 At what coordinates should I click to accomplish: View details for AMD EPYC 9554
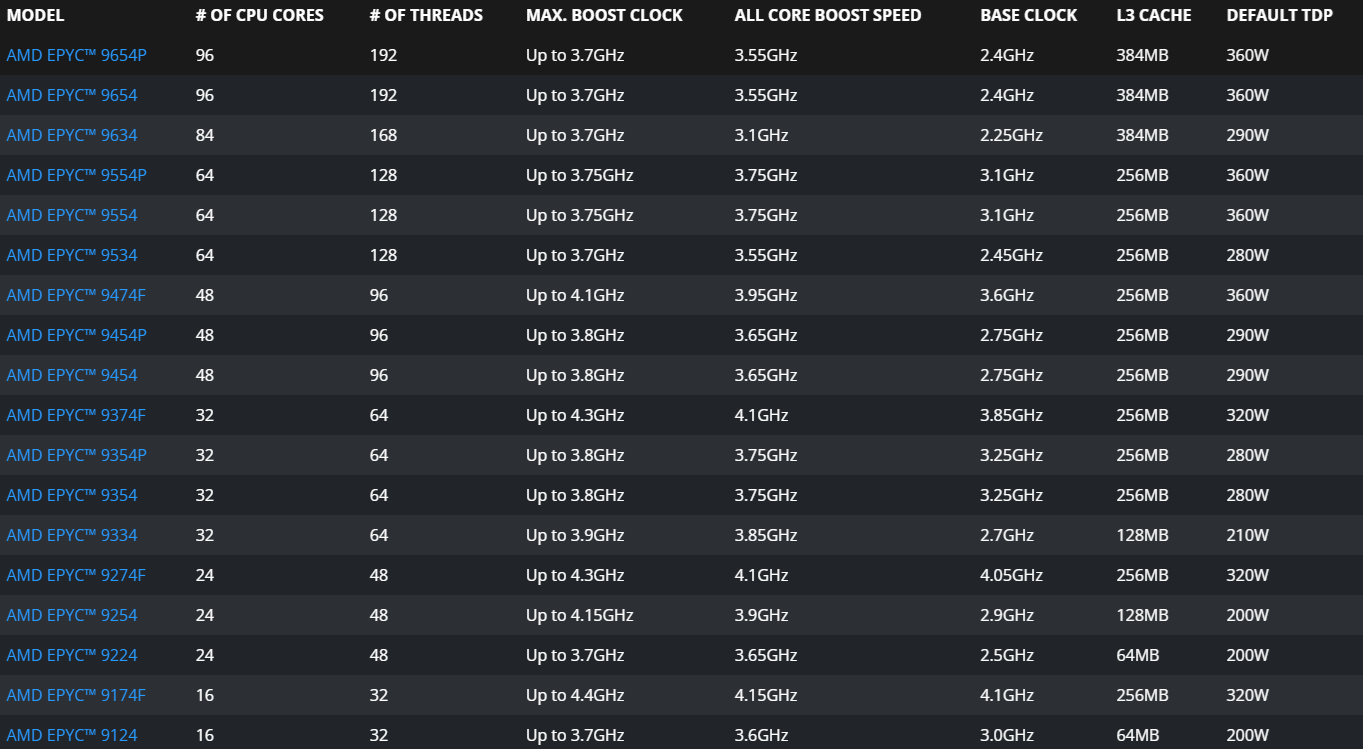72,215
